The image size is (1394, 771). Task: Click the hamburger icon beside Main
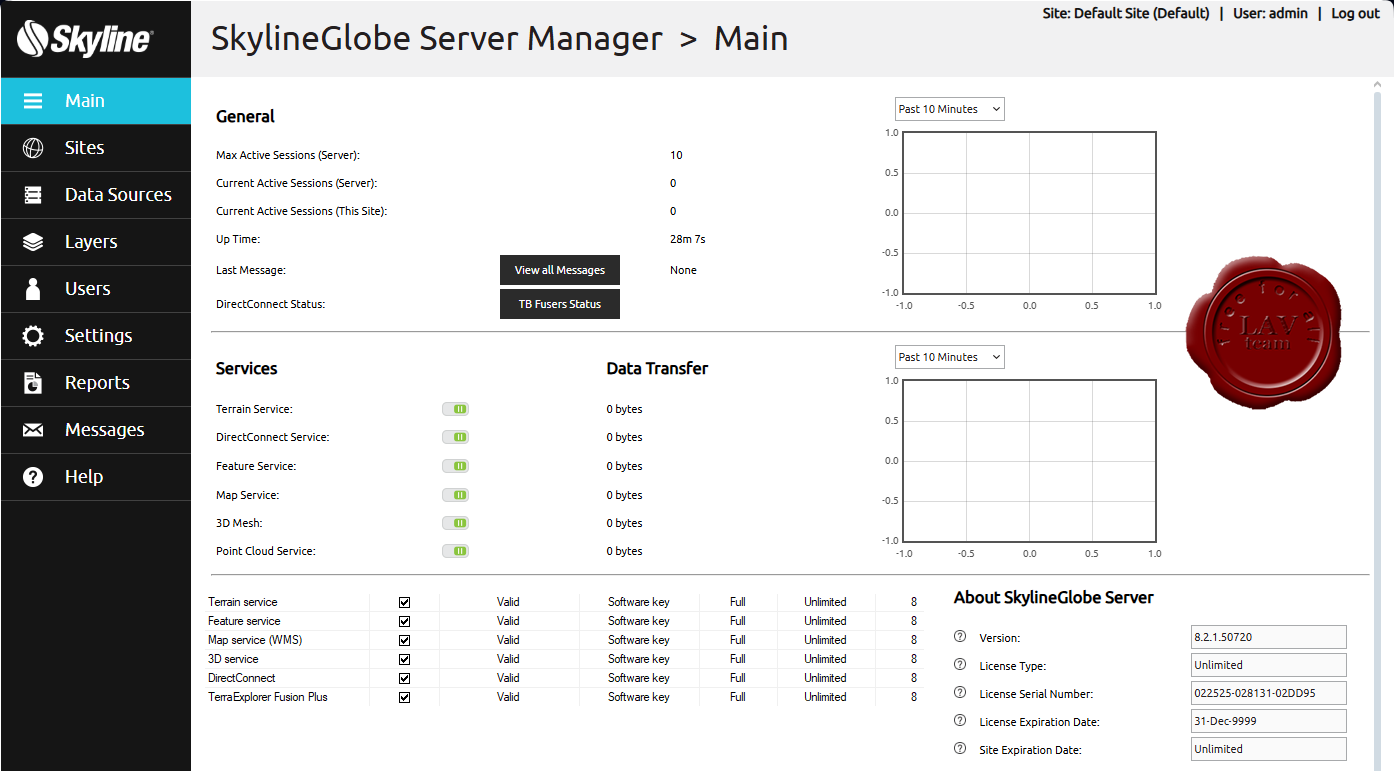point(33,101)
